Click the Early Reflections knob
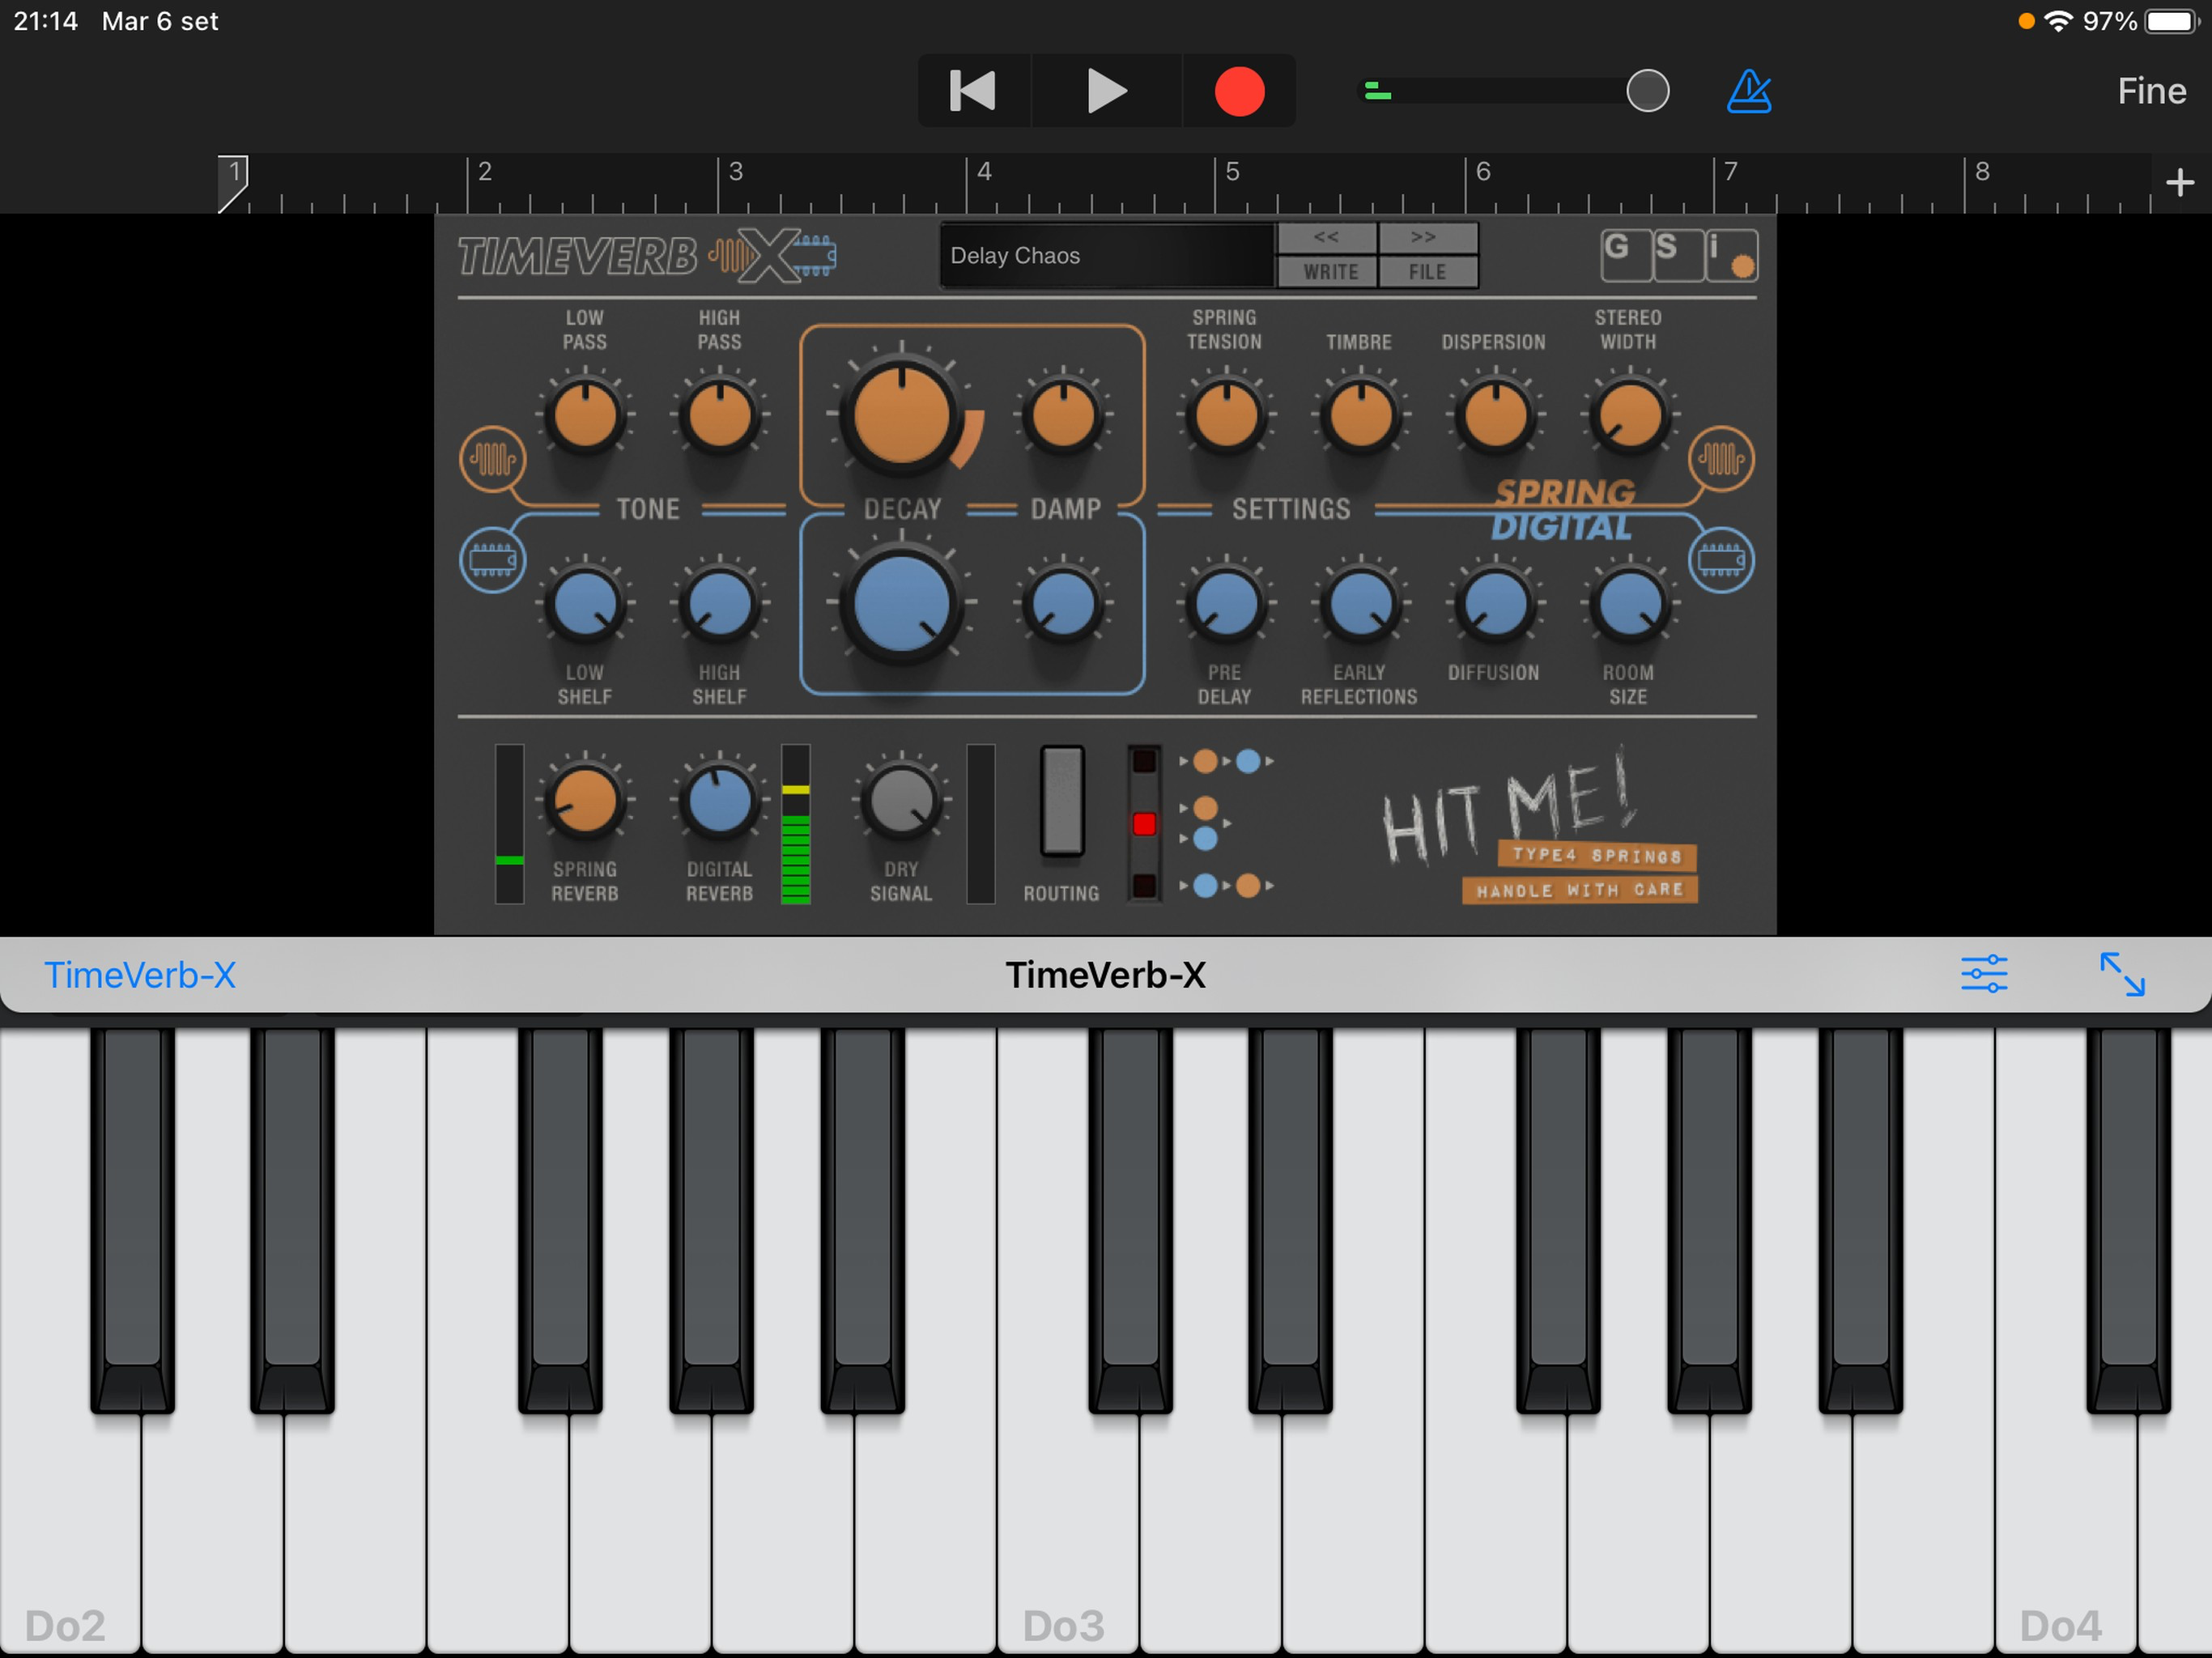Image resolution: width=2212 pixels, height=1658 pixels. point(1360,604)
